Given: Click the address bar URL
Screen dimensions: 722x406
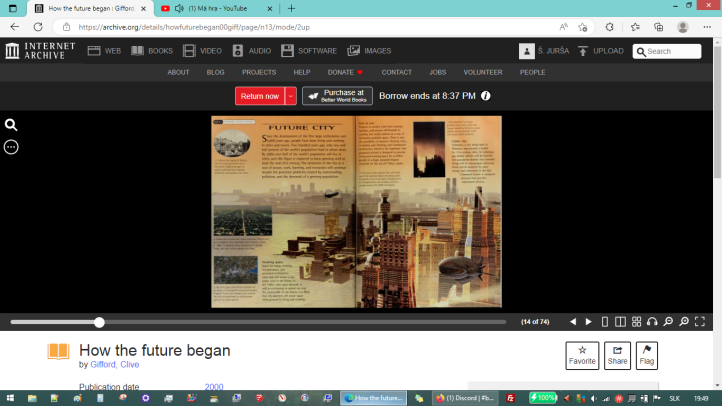Looking at the screenshot, I should tap(194, 27).
